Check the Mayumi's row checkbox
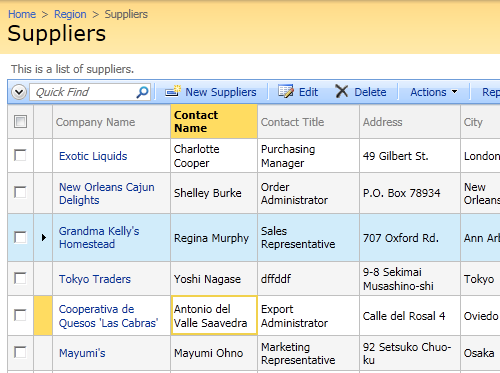This screenshot has width=500, height=373. click(20, 352)
